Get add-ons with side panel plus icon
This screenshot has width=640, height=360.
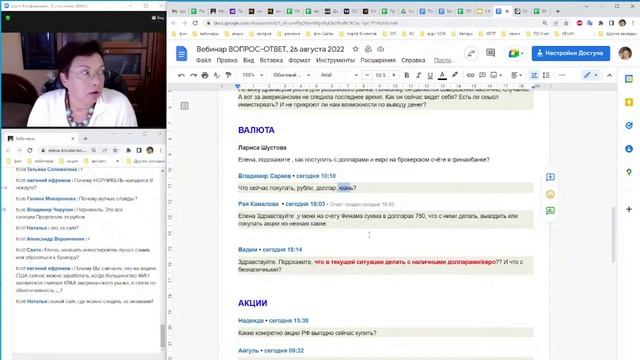[x=629, y=209]
